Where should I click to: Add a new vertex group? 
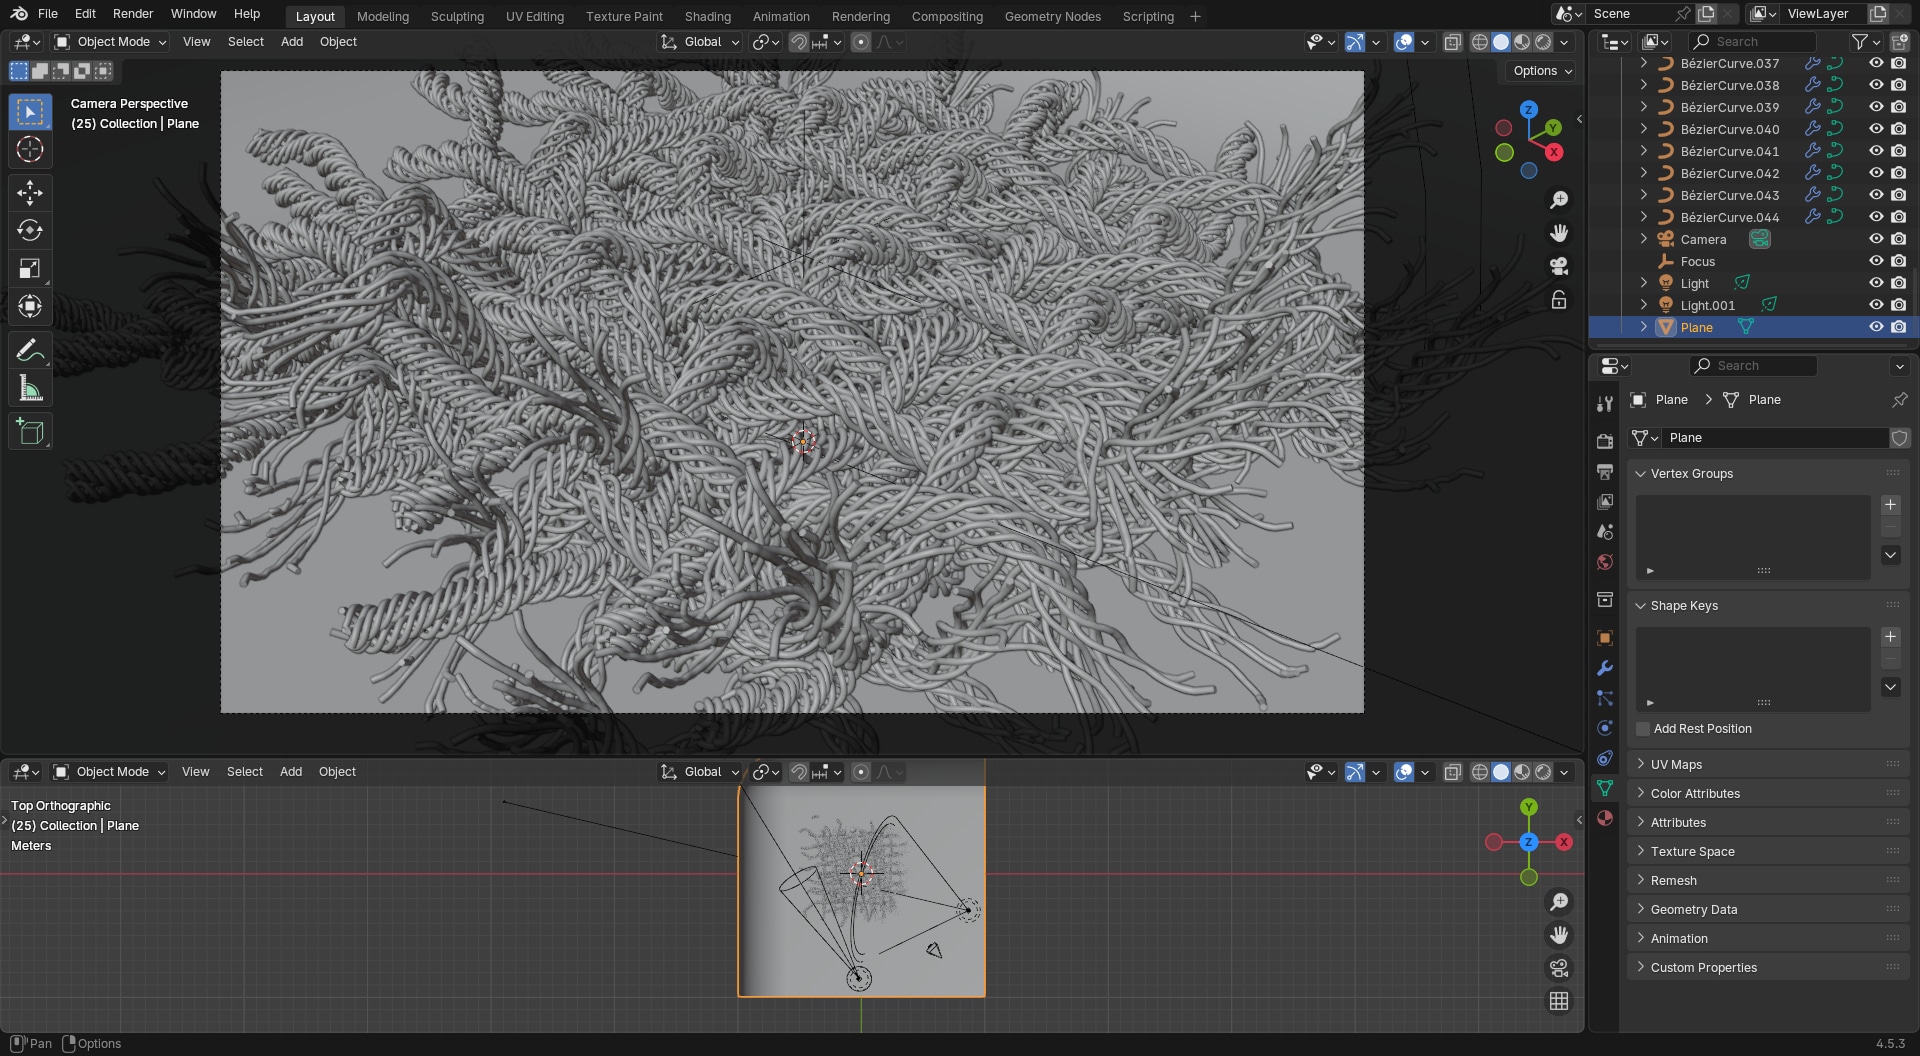click(1890, 505)
